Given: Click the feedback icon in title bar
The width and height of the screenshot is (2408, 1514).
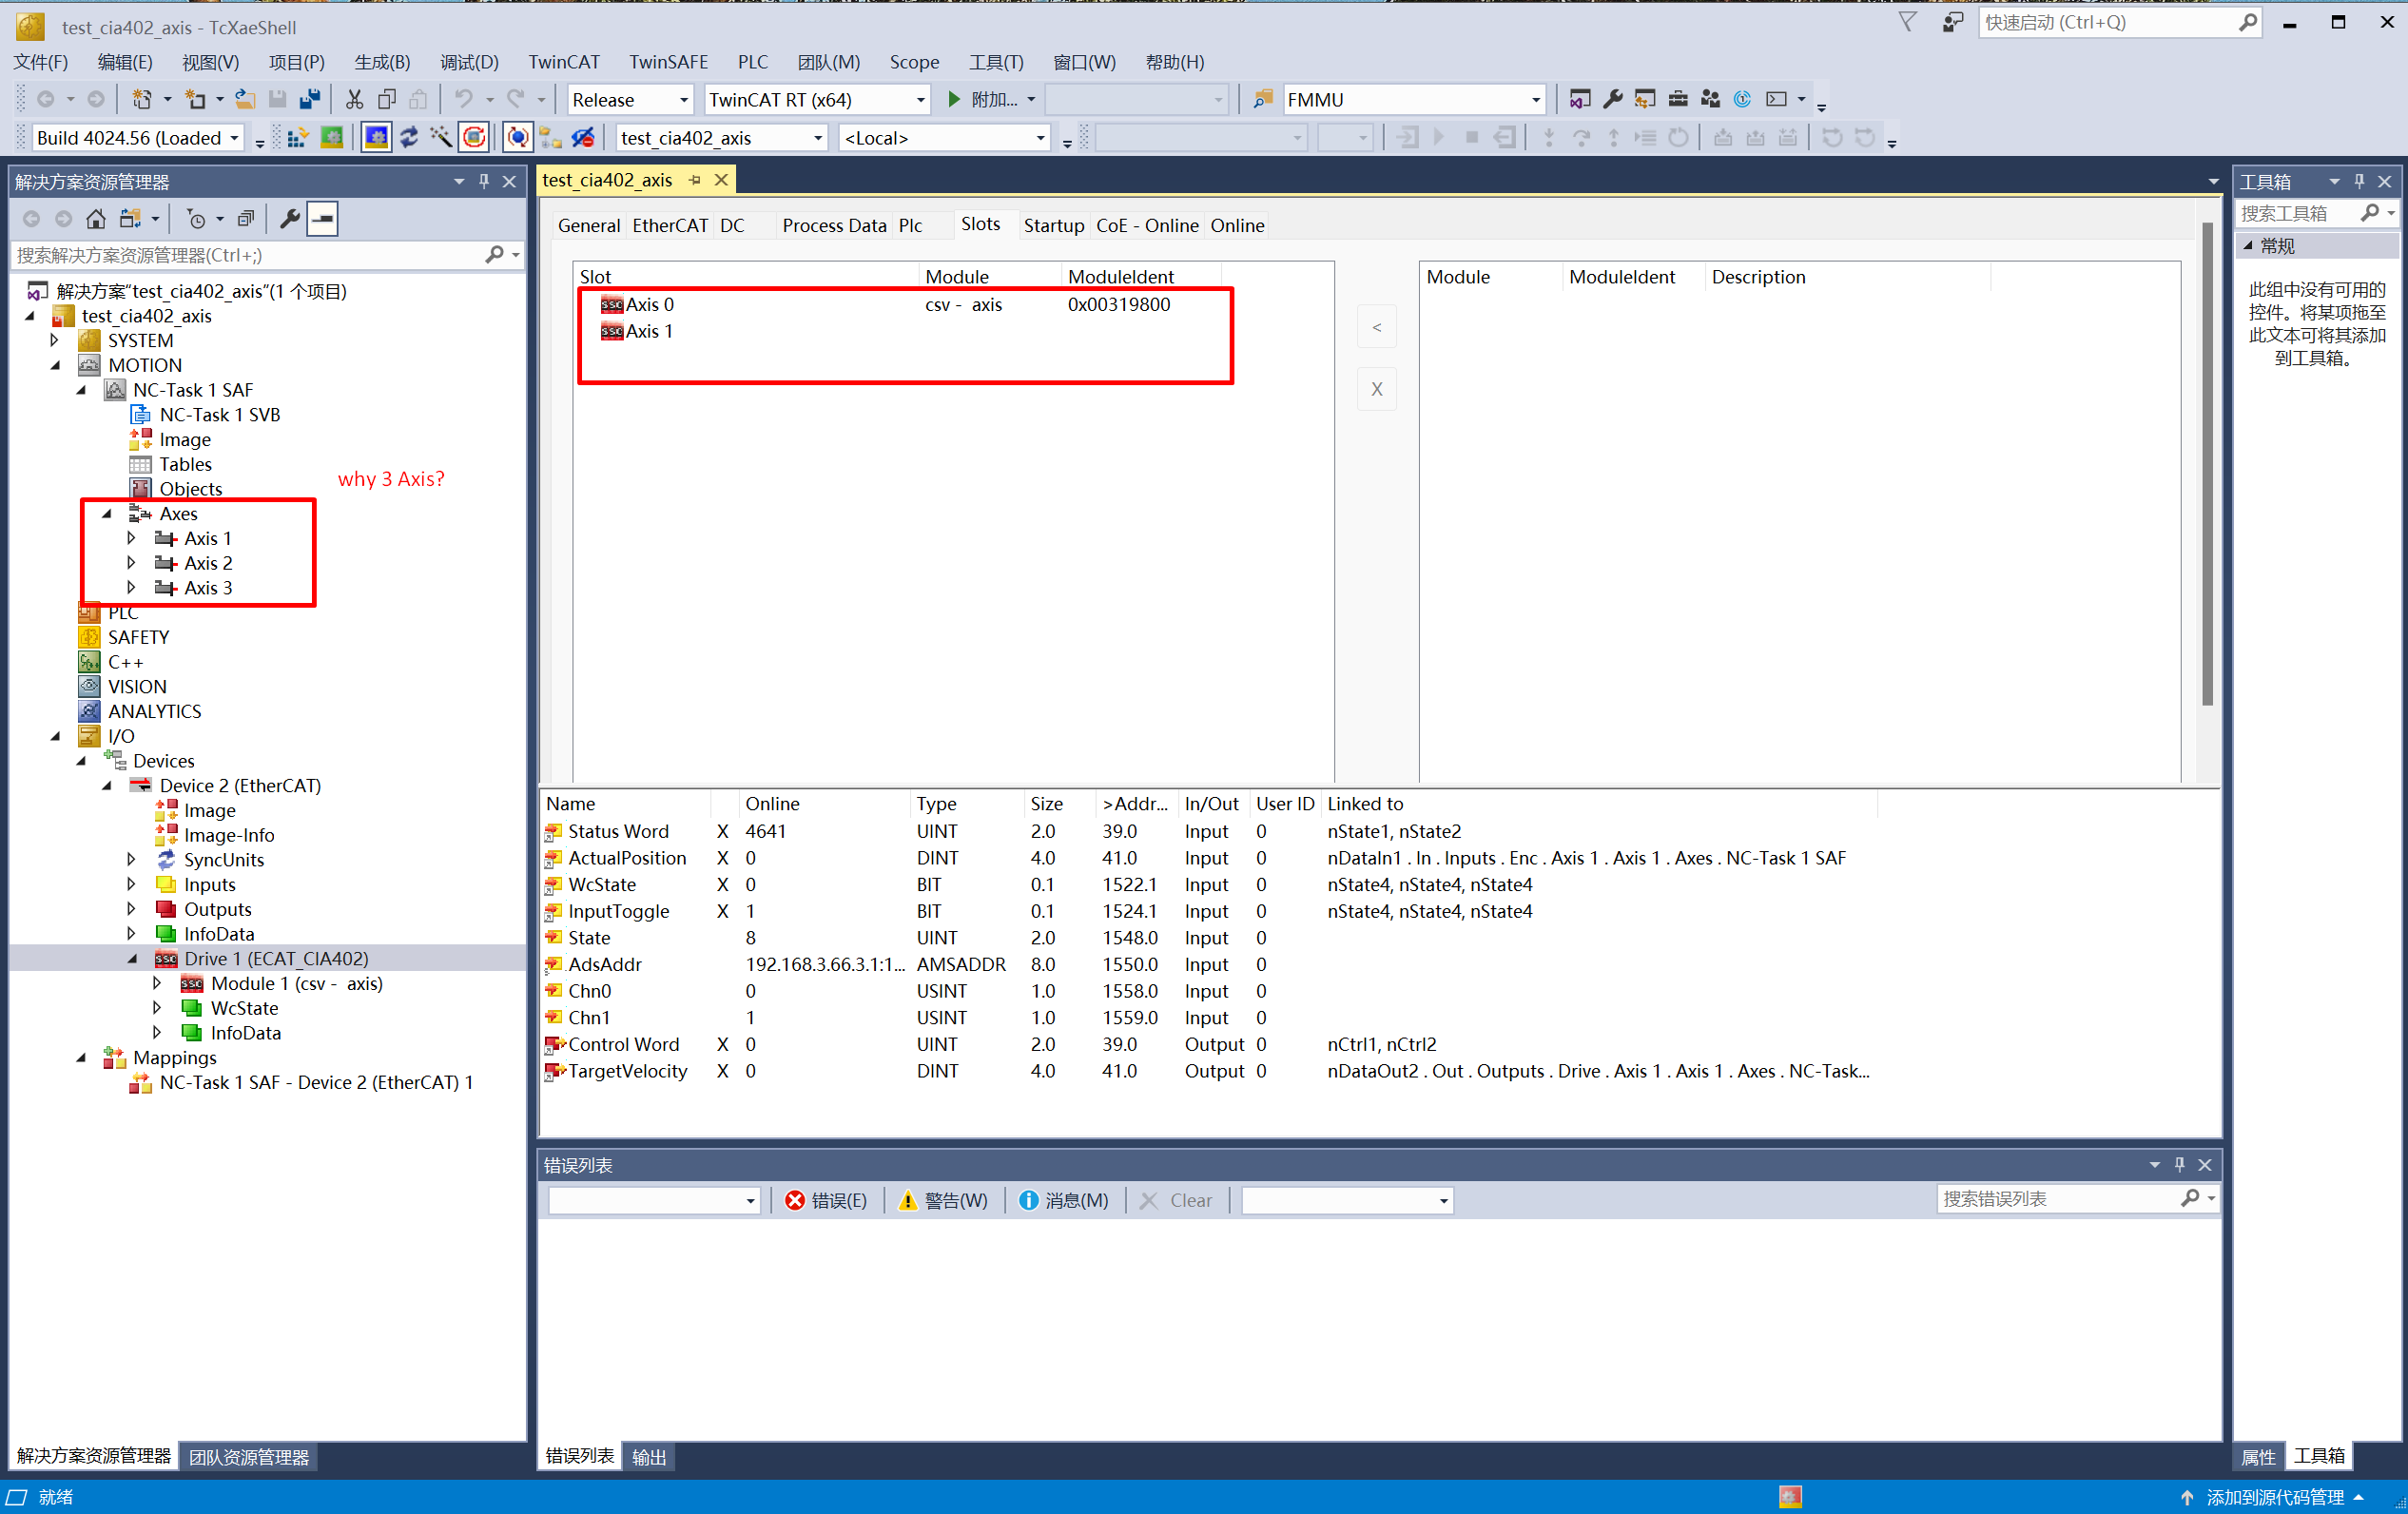Looking at the screenshot, I should pos(1952,23).
